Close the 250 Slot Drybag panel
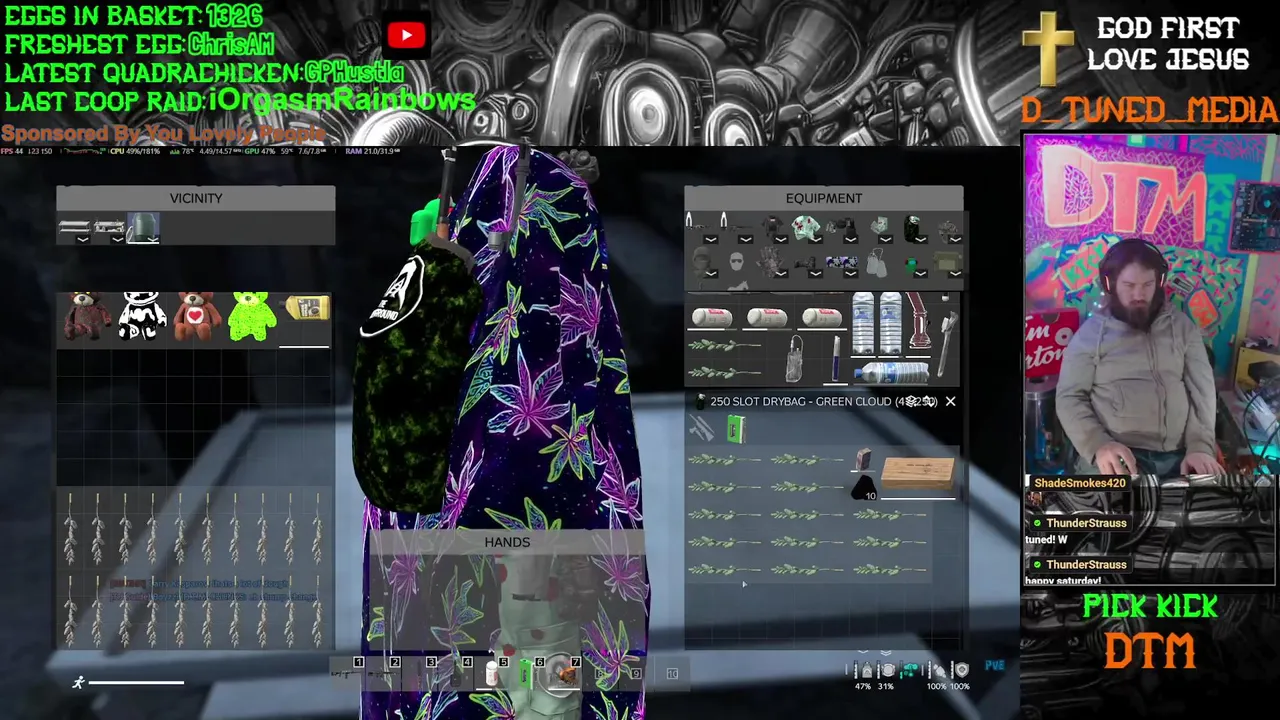Image resolution: width=1280 pixels, height=720 pixels. pos(950,401)
